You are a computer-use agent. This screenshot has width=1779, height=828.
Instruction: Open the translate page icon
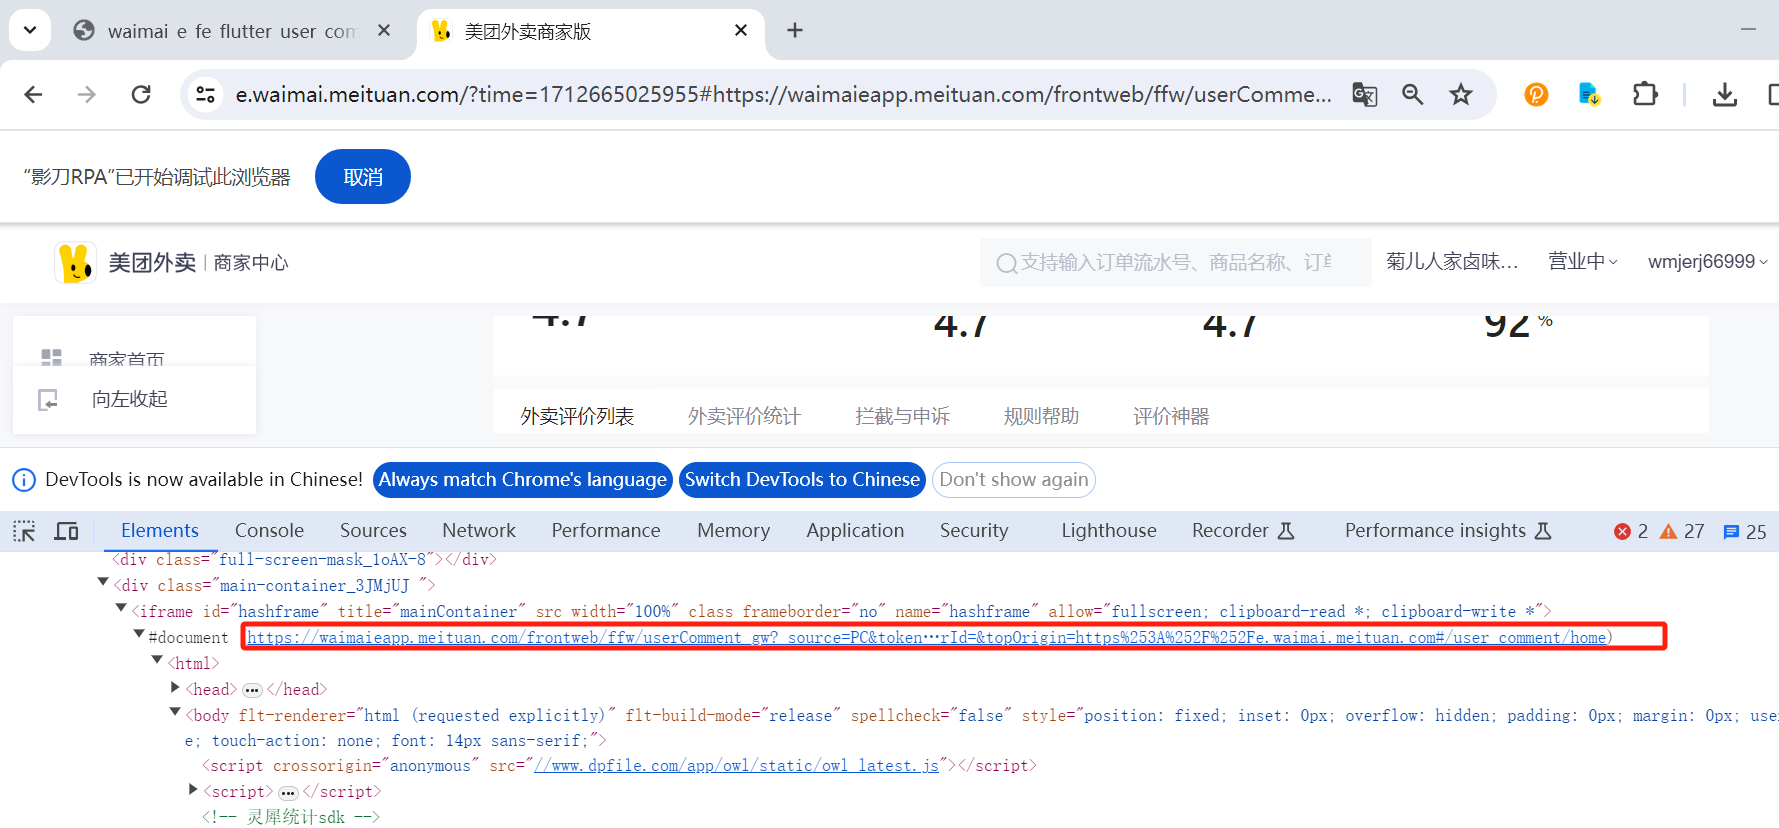(x=1364, y=94)
